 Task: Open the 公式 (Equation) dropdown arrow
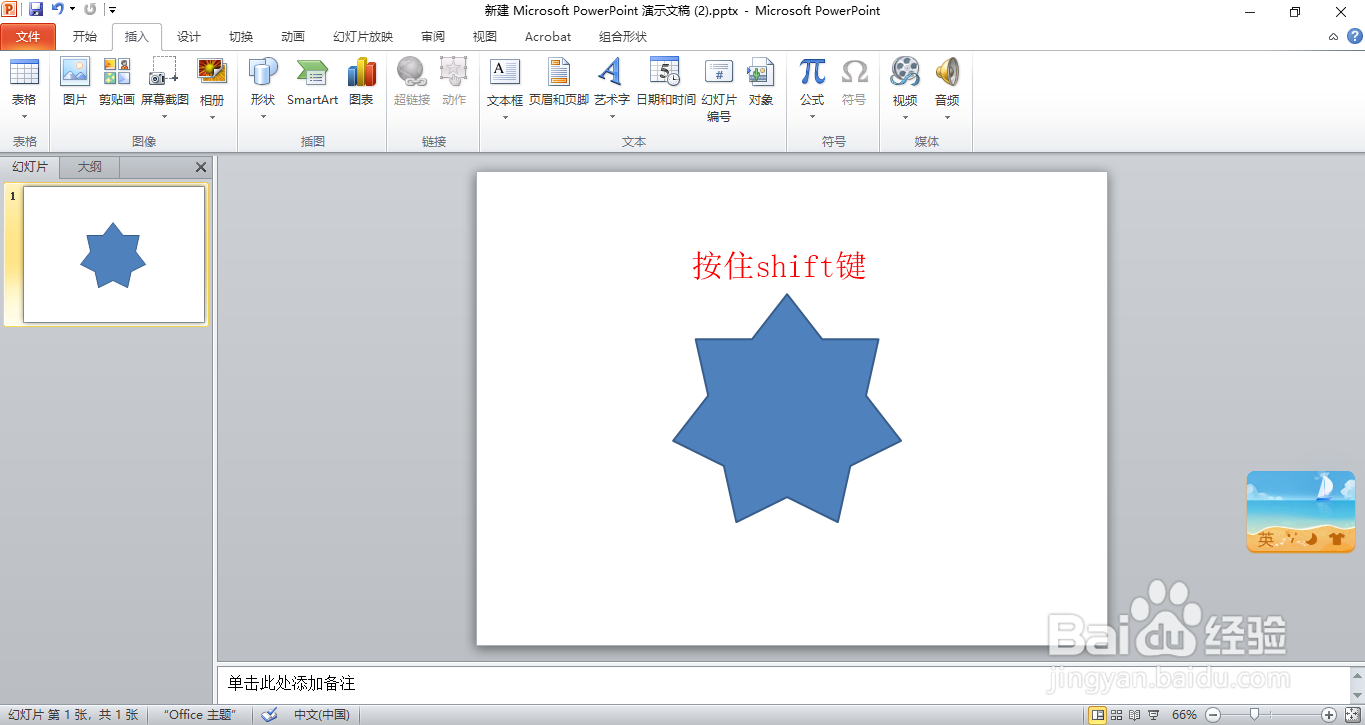pyautogui.click(x=812, y=114)
